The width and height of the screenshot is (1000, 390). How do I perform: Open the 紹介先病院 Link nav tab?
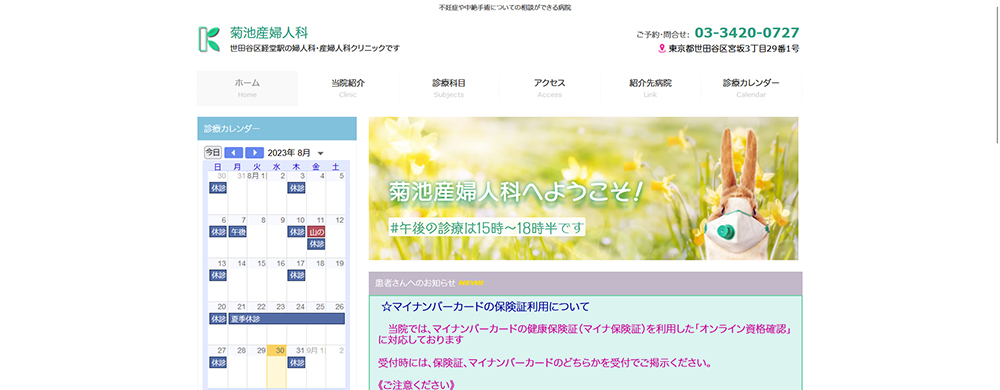click(x=651, y=88)
